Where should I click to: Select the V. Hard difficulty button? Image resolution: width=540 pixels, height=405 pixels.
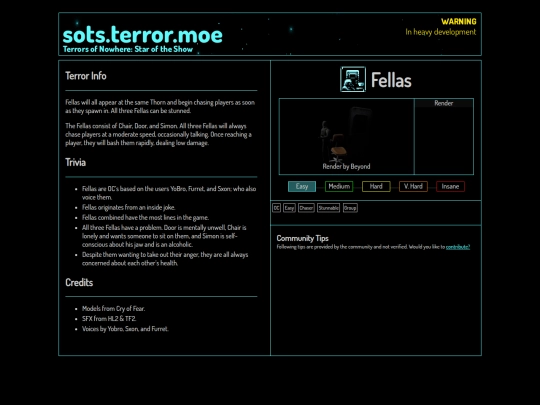[413, 186]
